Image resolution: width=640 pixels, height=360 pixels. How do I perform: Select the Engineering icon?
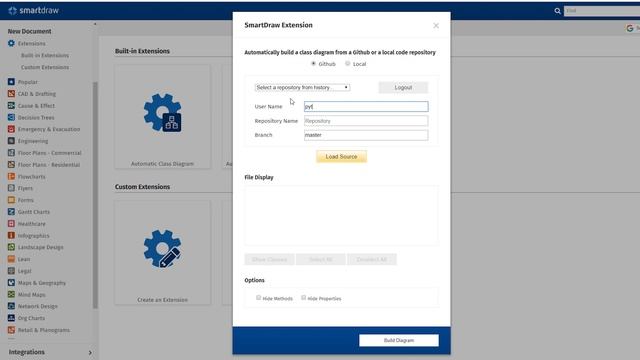coord(11,141)
